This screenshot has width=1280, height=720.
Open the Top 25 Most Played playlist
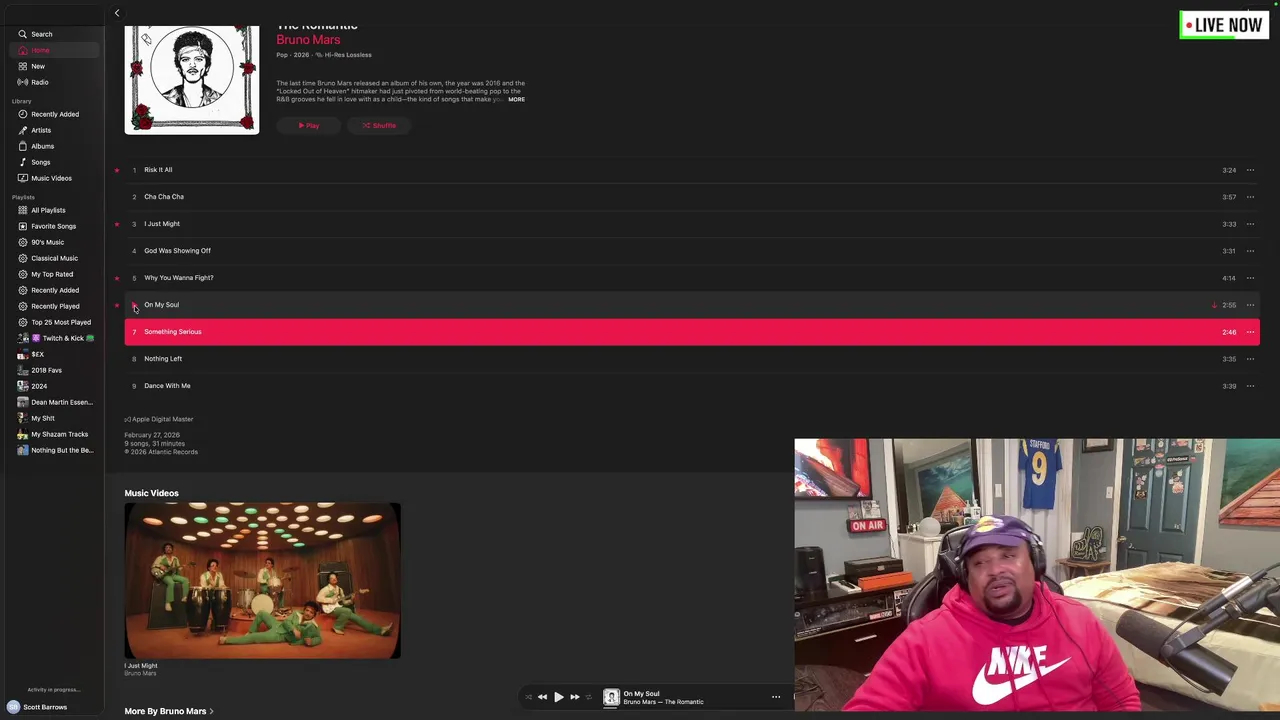pyautogui.click(x=60, y=322)
